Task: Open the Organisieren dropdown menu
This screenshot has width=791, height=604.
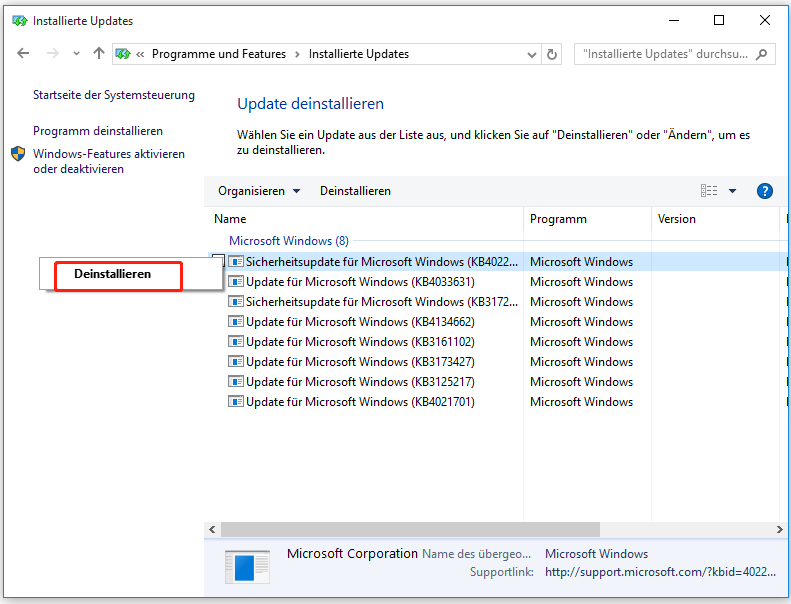Action: click(x=259, y=191)
